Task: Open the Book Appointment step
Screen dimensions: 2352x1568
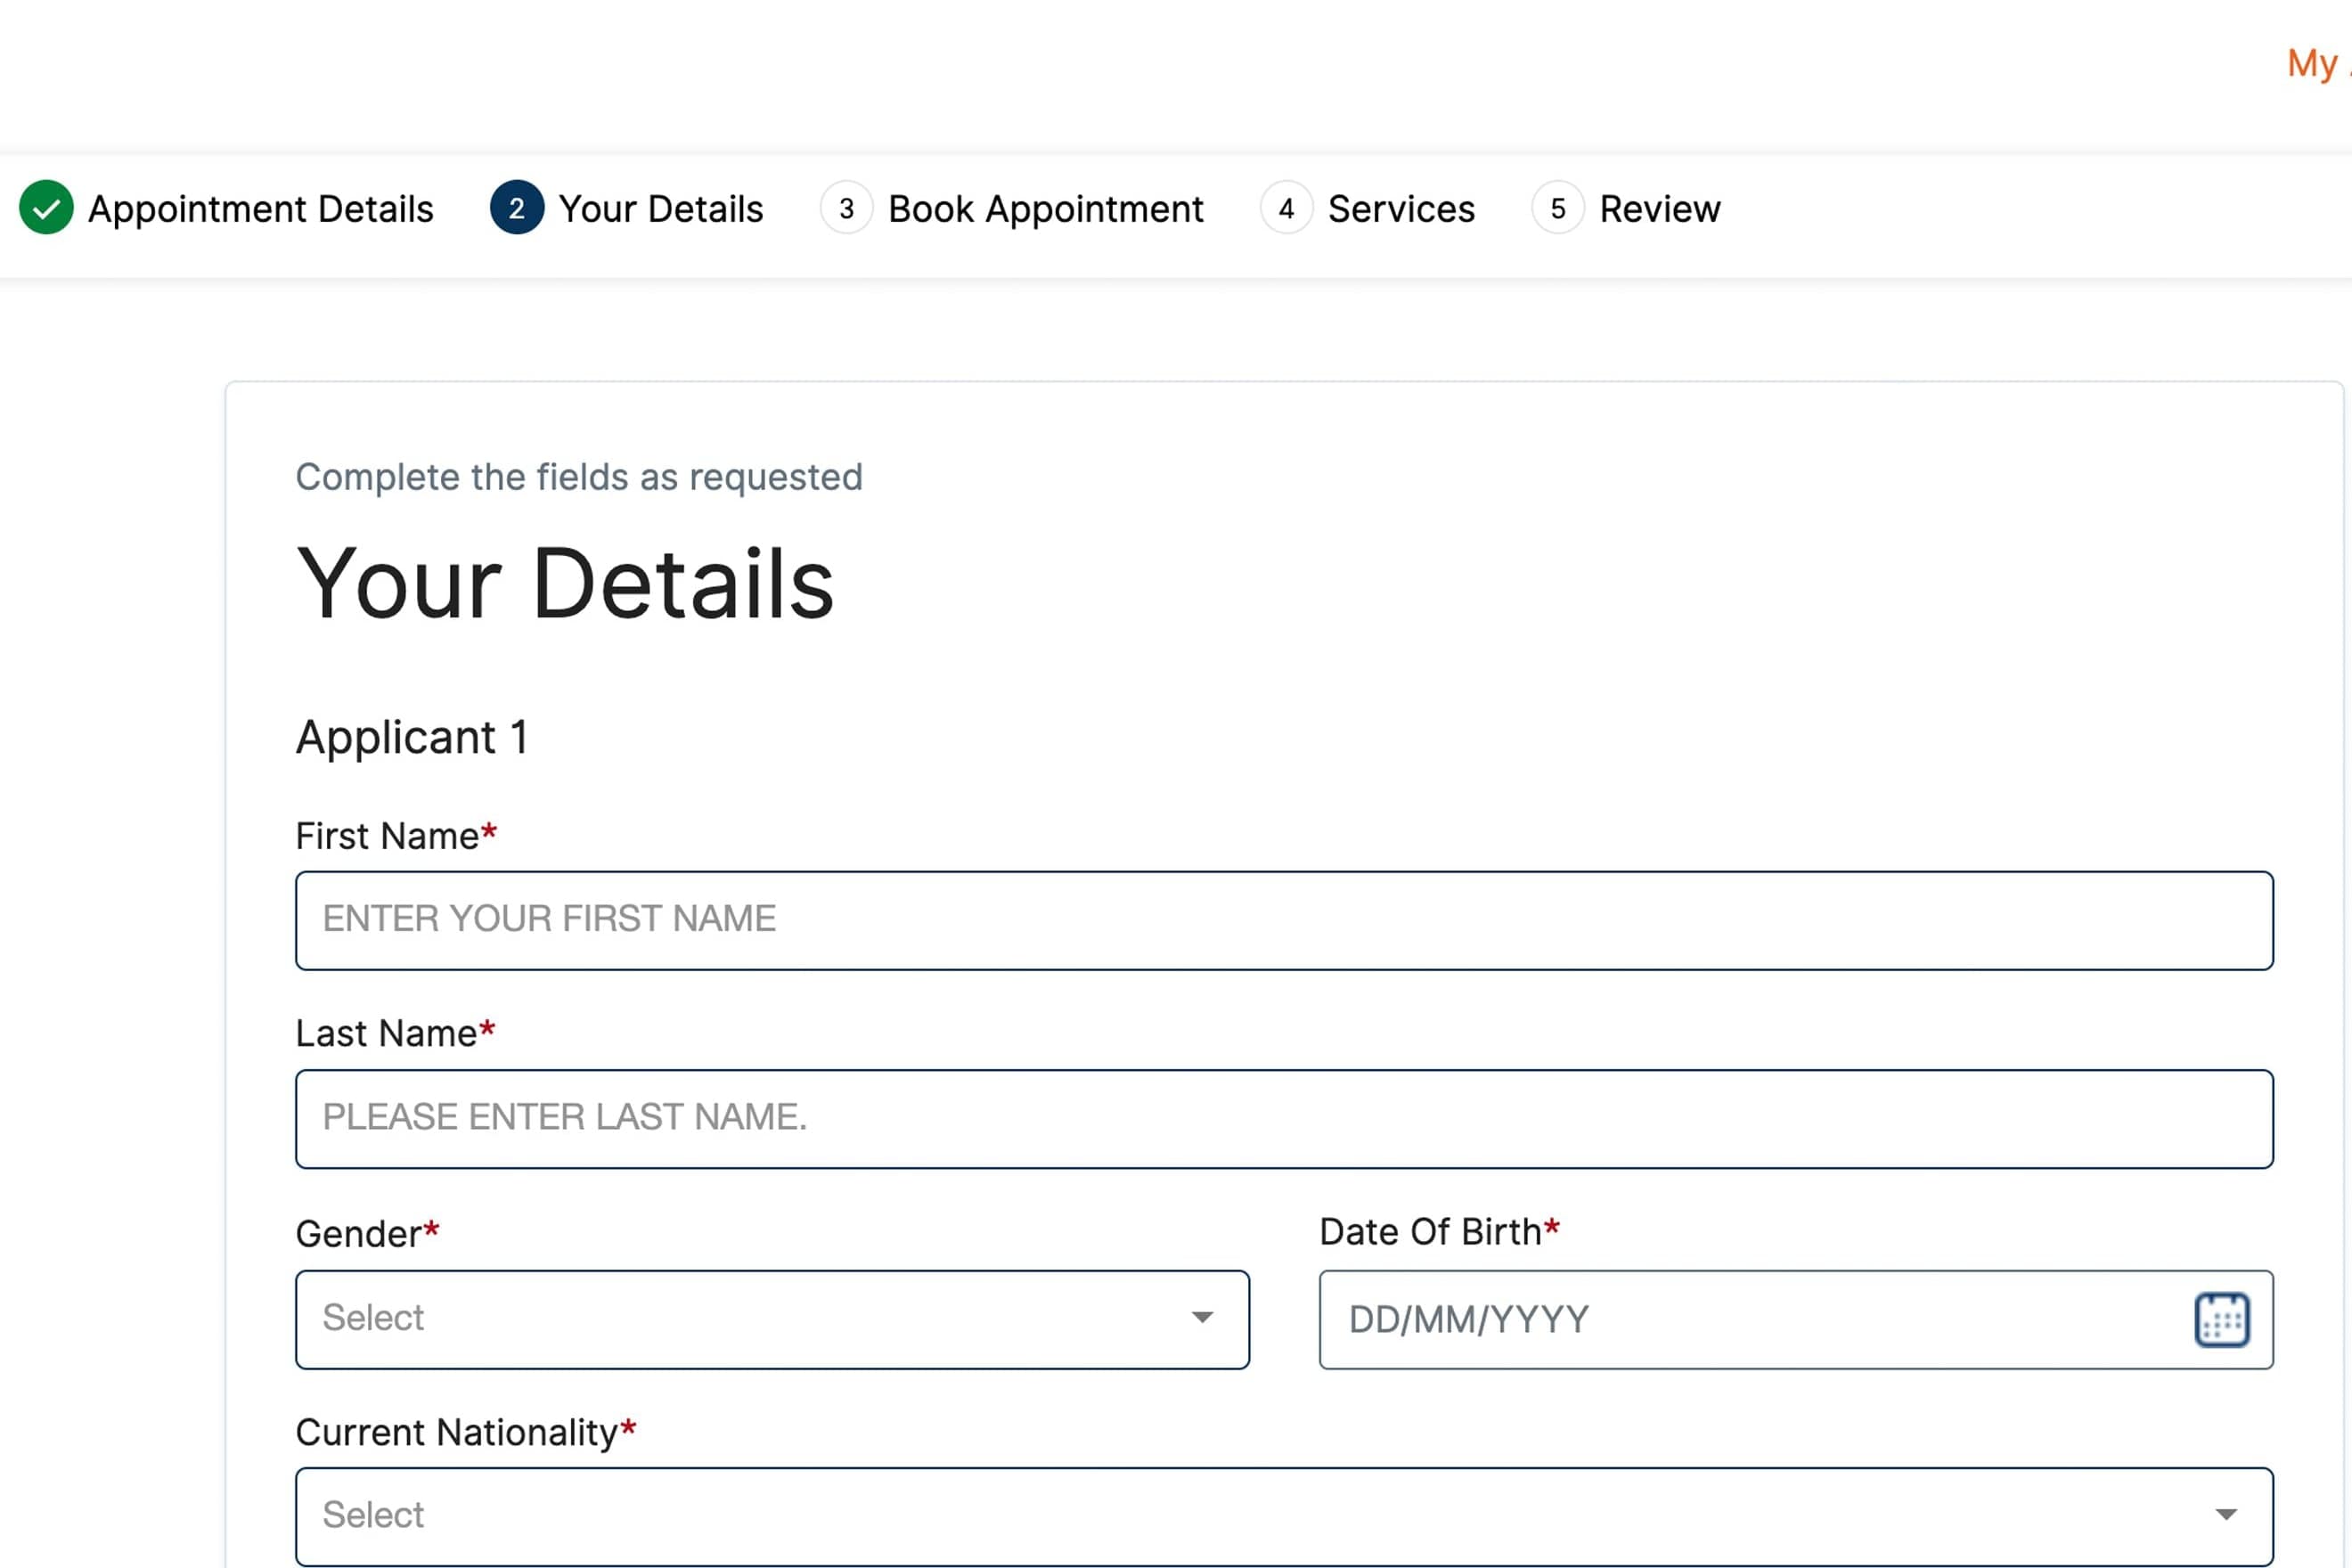Action: [1045, 209]
